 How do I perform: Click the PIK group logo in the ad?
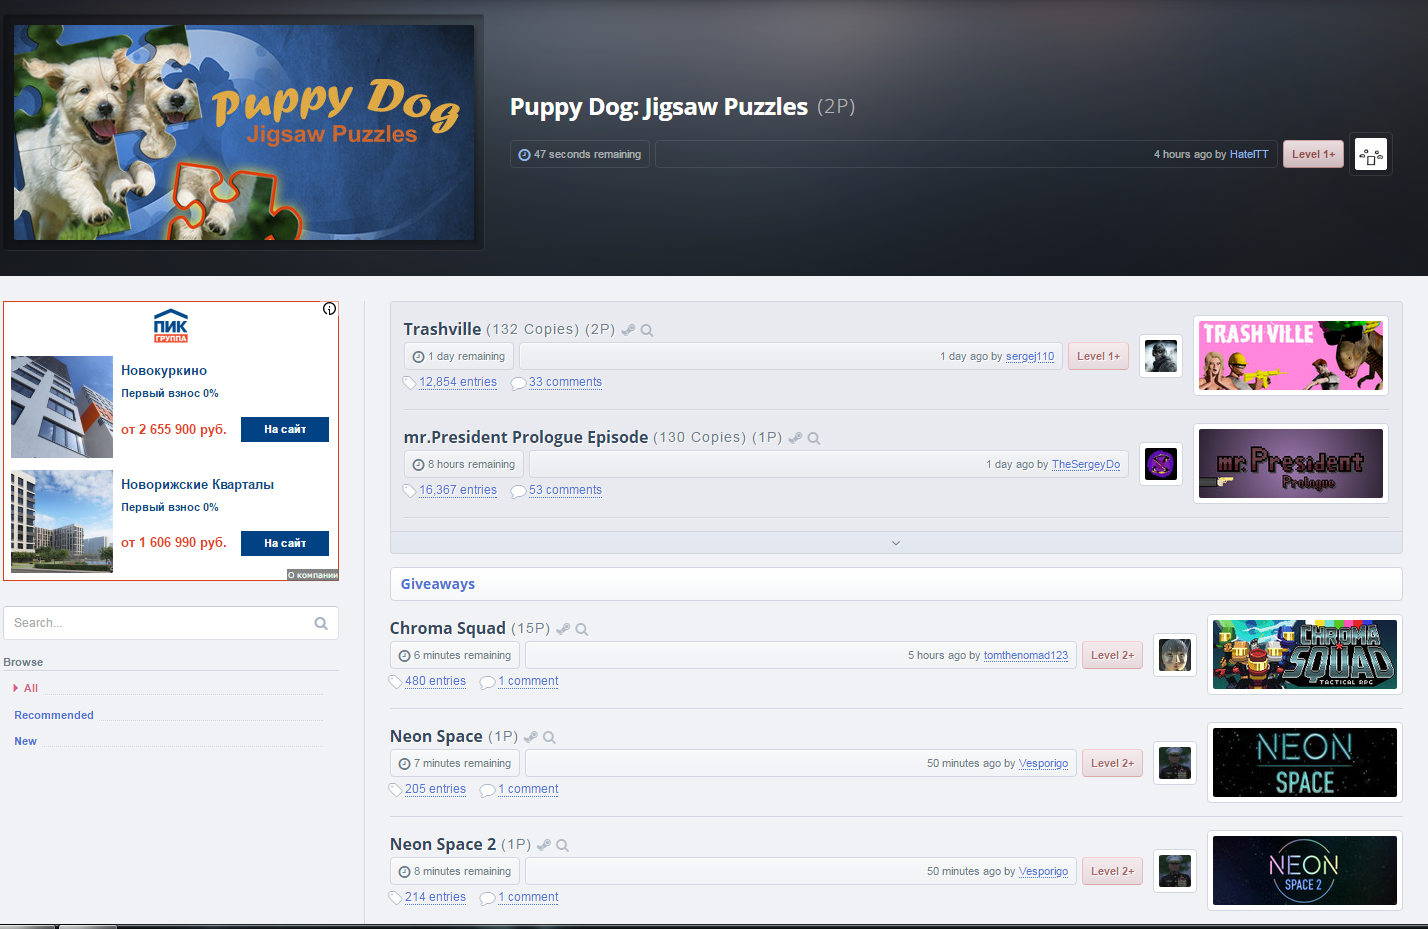(x=171, y=326)
